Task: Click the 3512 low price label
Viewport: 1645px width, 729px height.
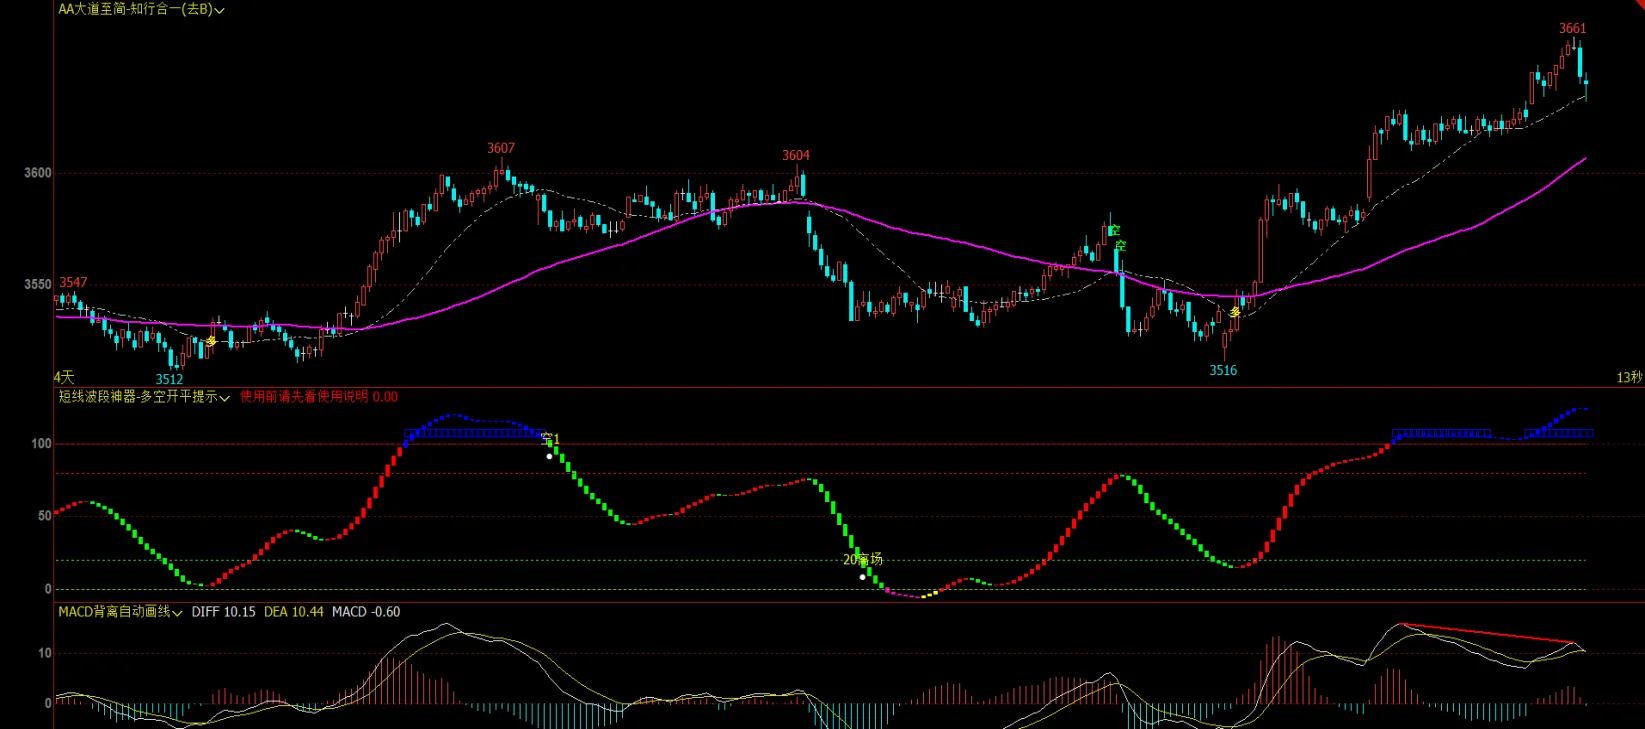Action: (x=169, y=379)
